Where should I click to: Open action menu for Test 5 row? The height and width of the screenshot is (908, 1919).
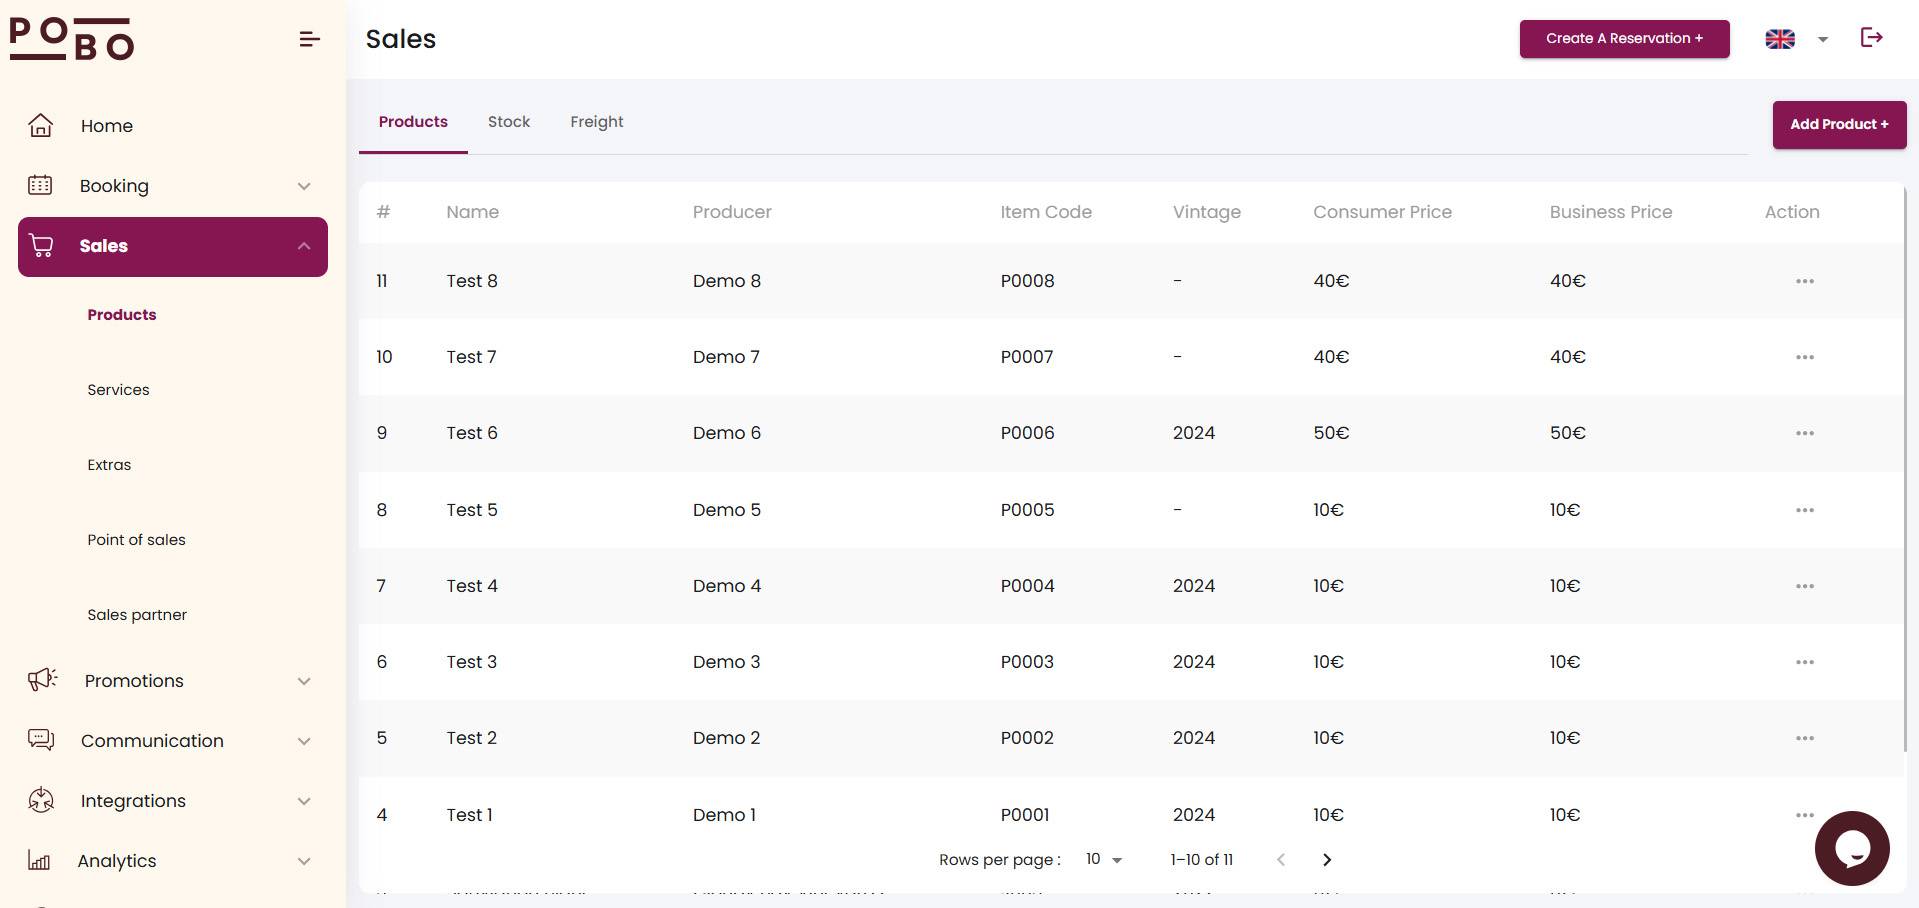point(1804,510)
